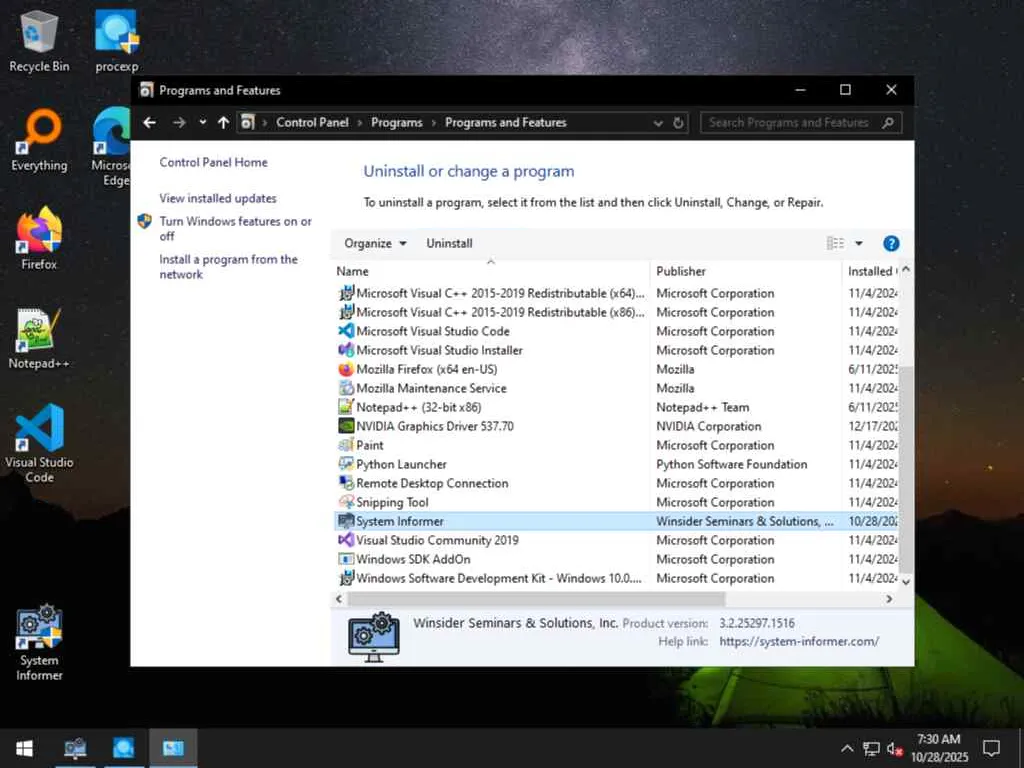Refresh the Programs and Features list
The image size is (1024, 768).
pos(679,123)
